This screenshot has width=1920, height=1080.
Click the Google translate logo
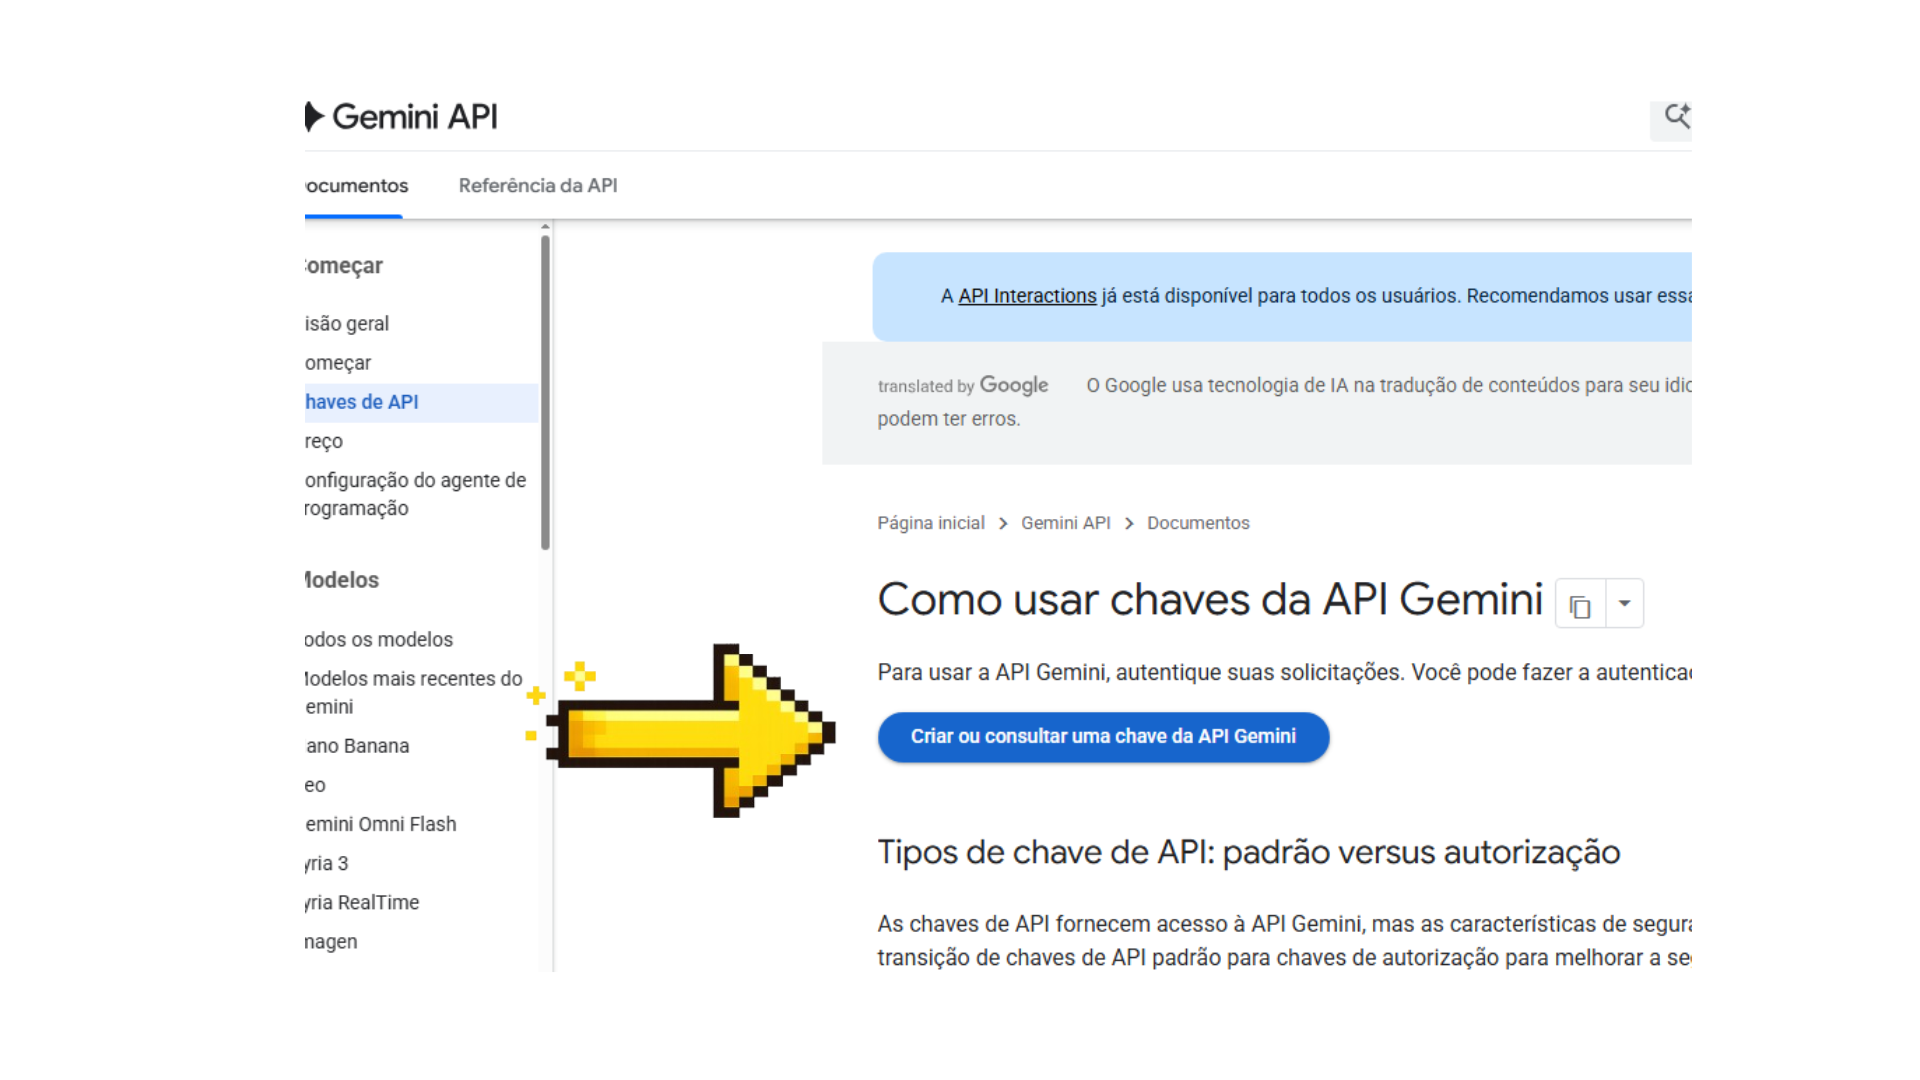[1014, 385]
